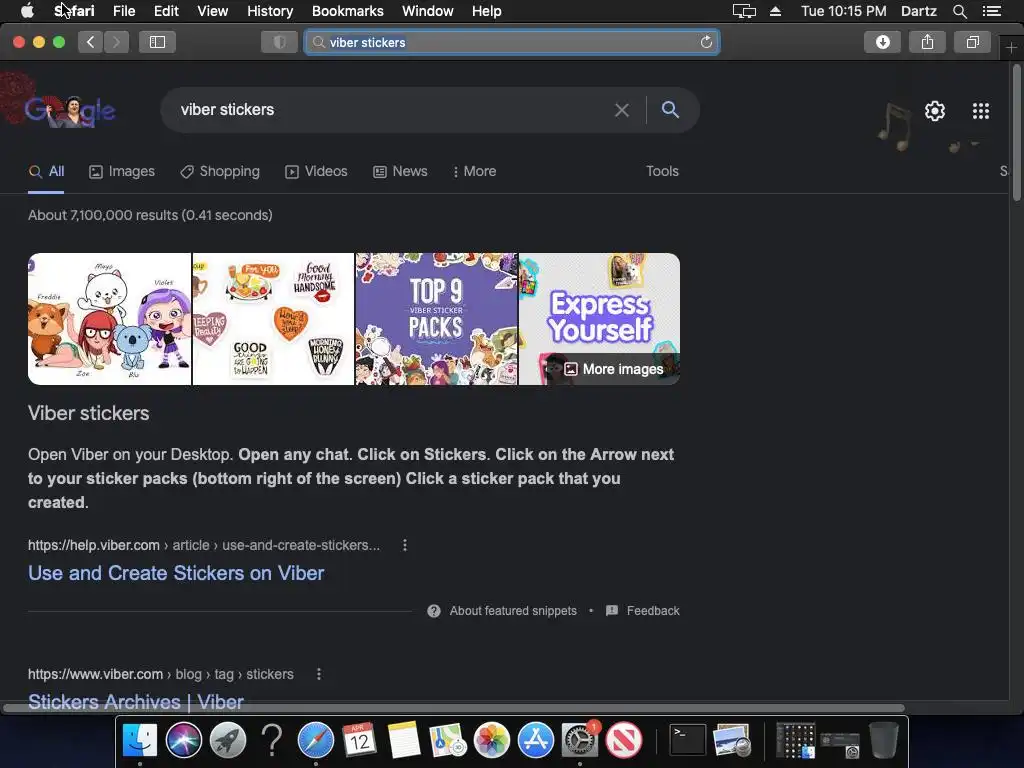Open Notification Center in menu bar
Screen dimensions: 1024x768
[x=991, y=11]
